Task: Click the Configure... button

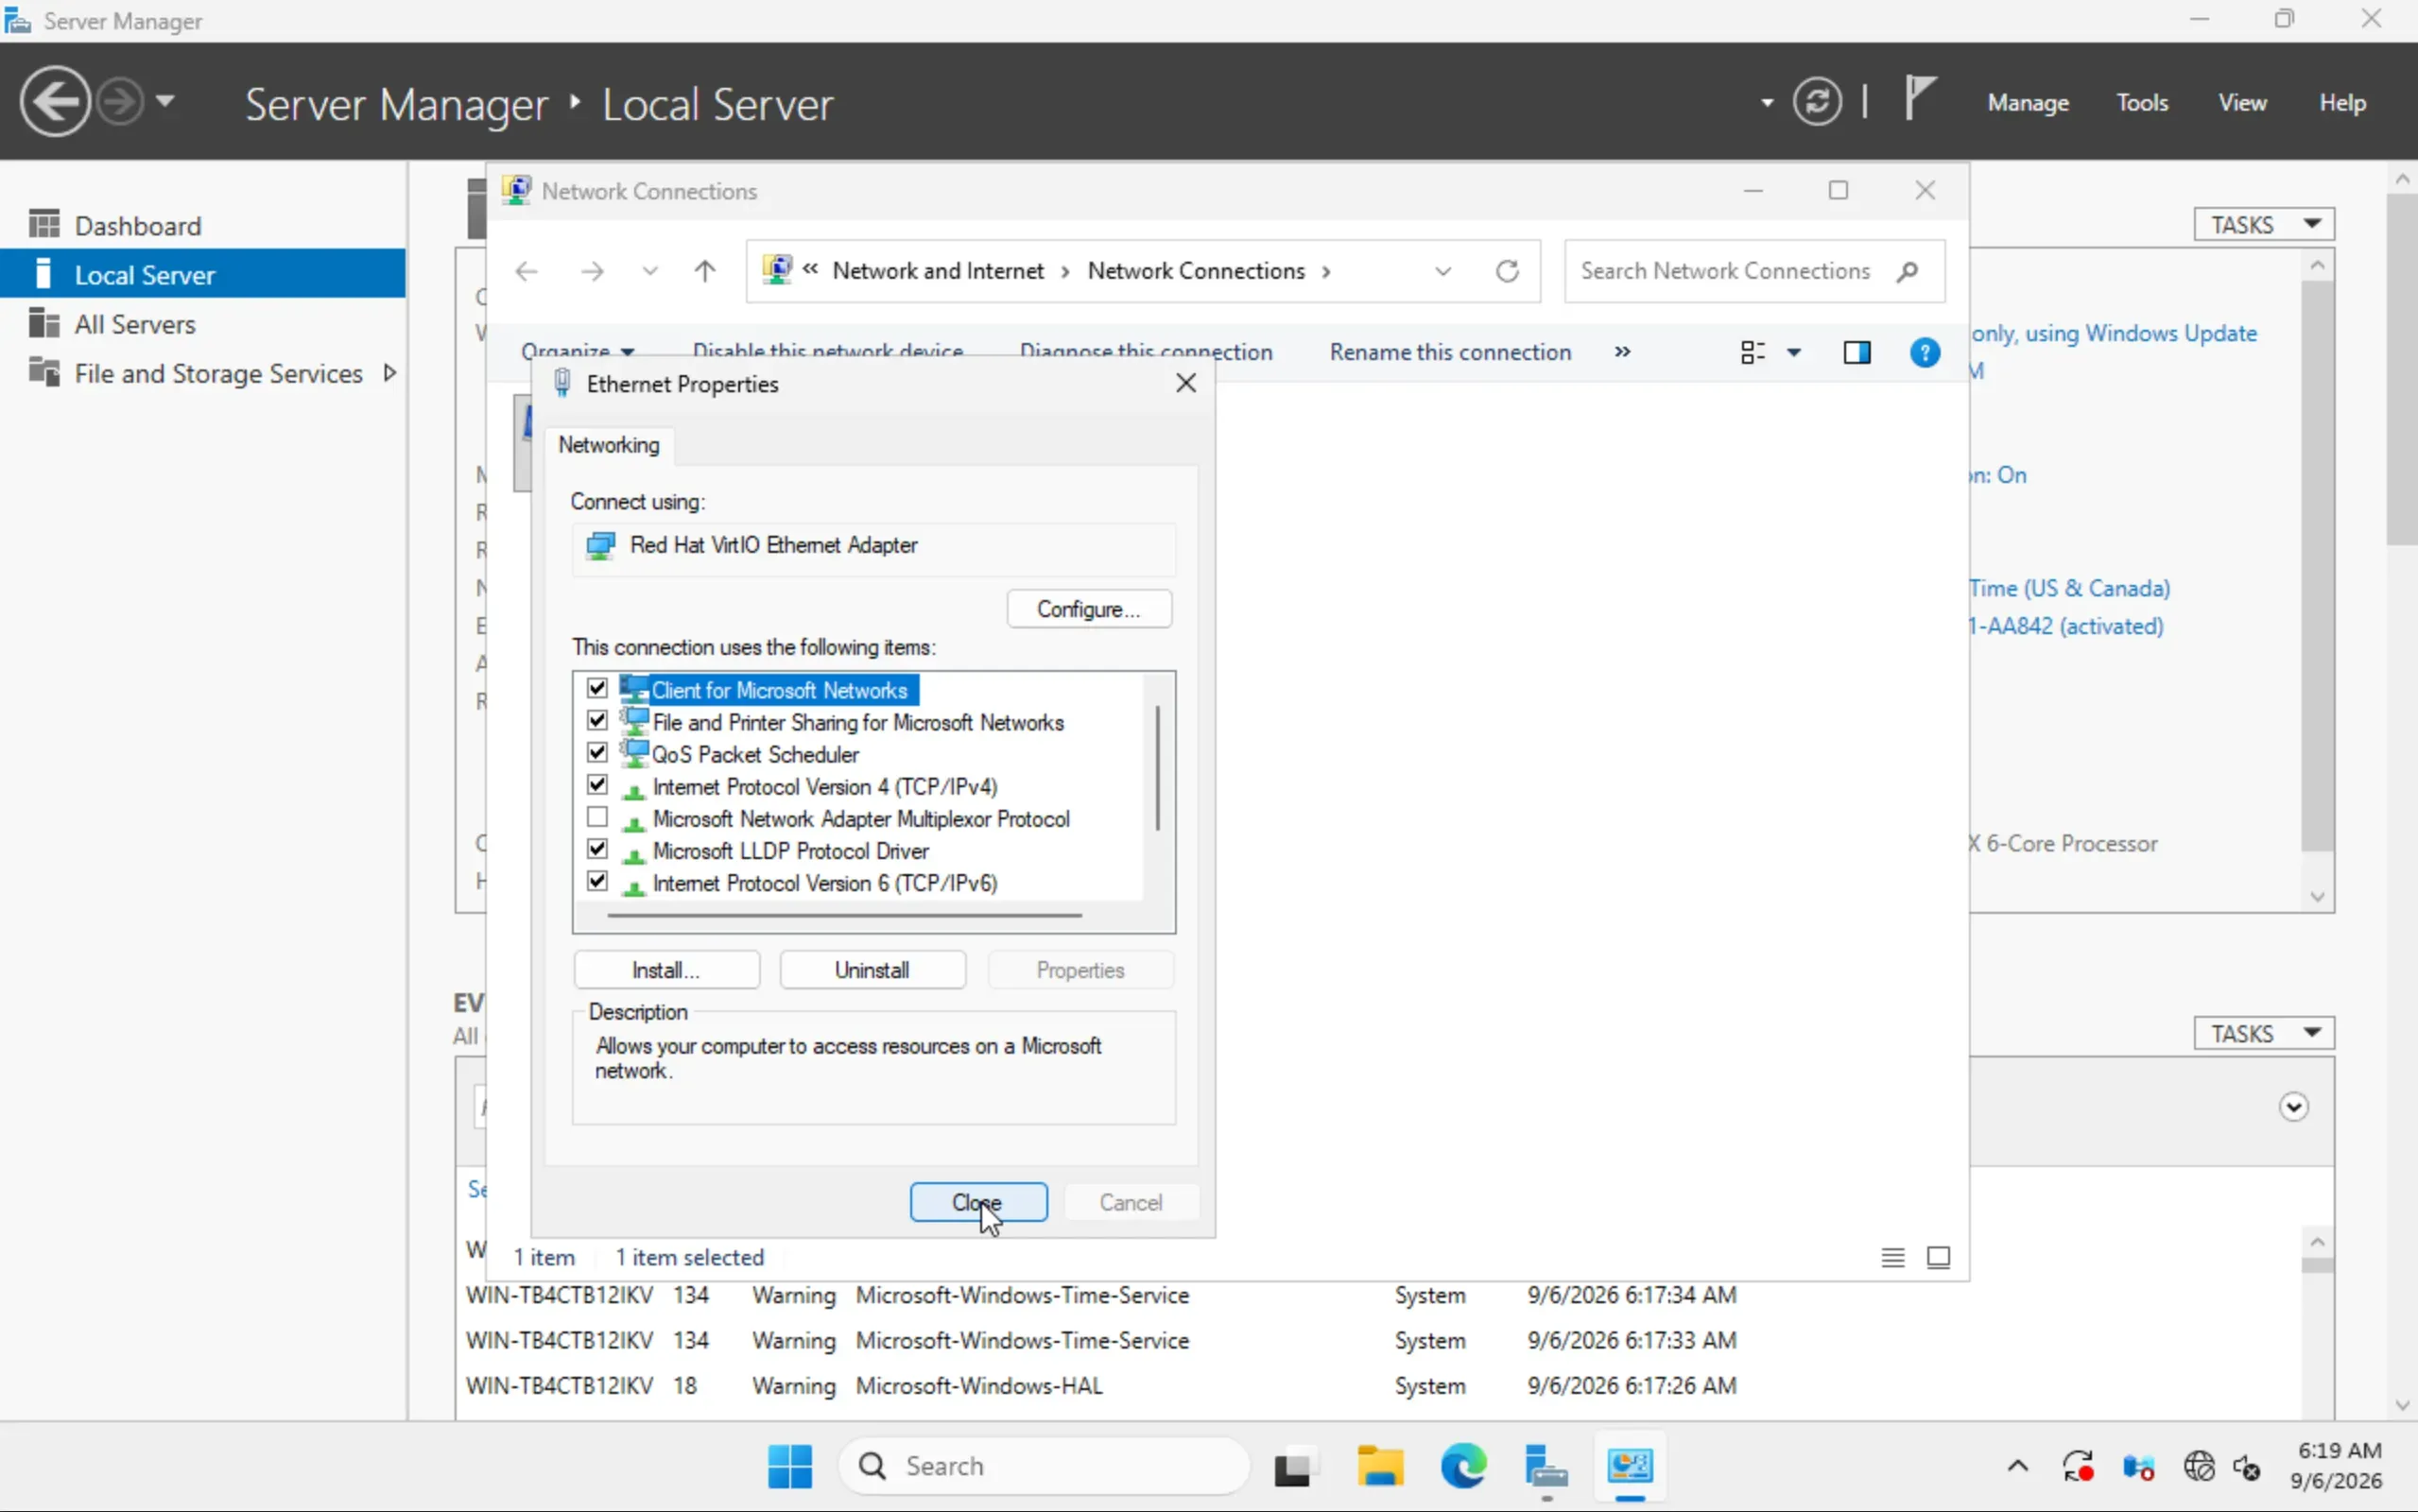Action: pos(1089,609)
